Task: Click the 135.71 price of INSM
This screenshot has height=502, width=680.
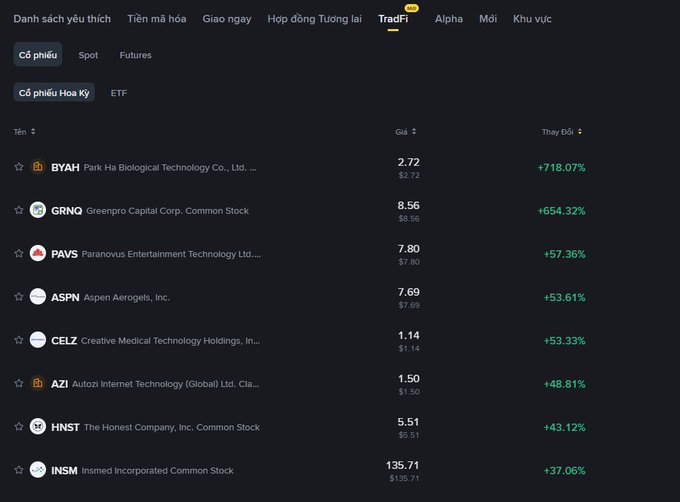Action: click(402, 465)
